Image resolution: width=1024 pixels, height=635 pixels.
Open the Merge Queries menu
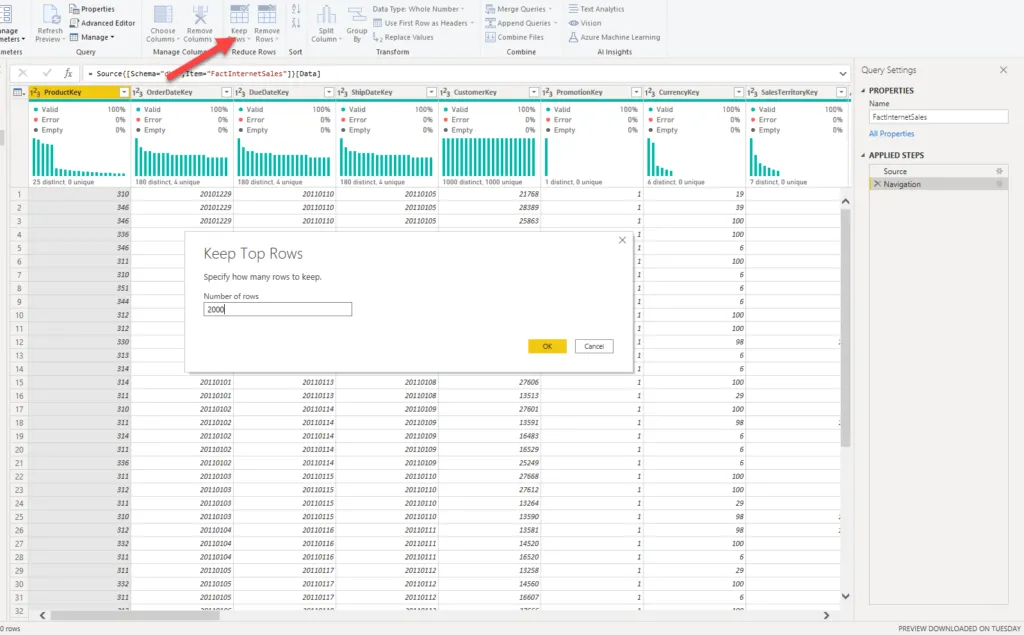point(521,9)
